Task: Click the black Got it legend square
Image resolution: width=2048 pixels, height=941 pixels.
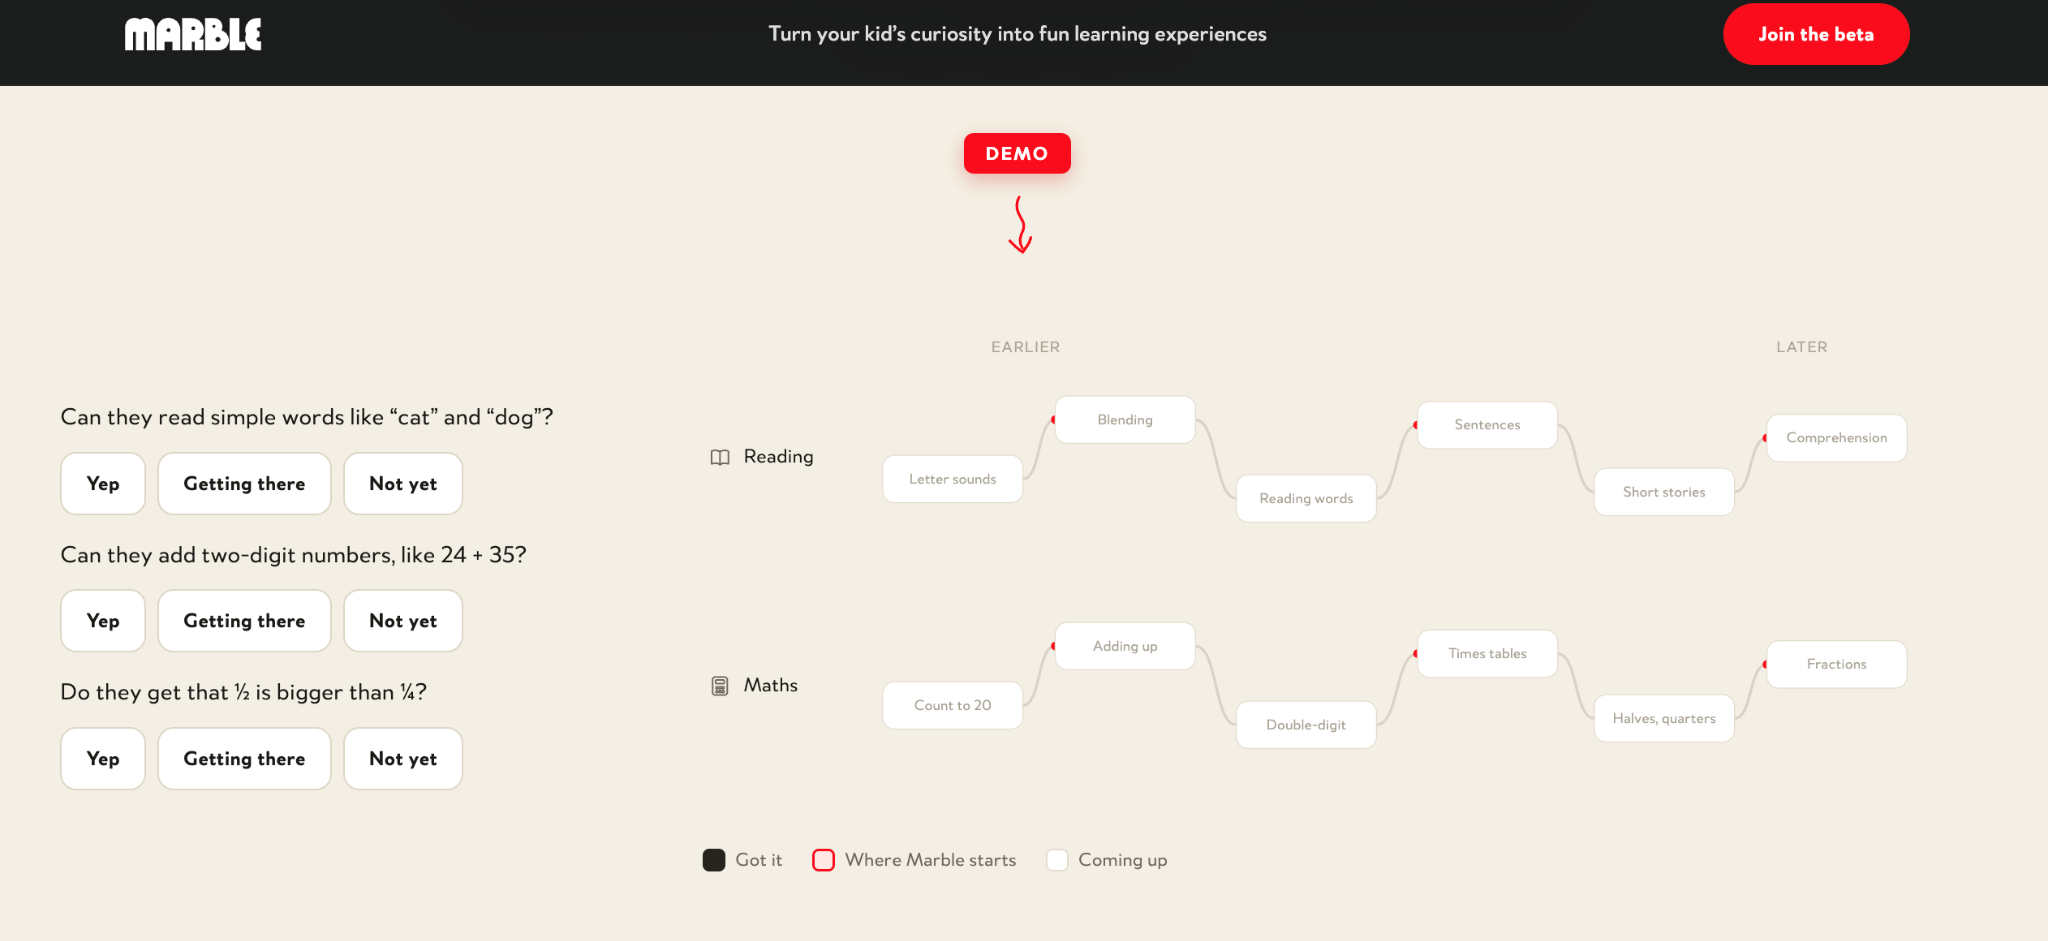Action: [x=714, y=860]
